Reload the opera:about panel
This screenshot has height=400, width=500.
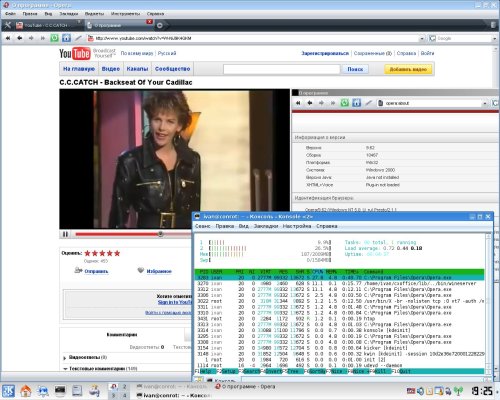click(x=345, y=103)
